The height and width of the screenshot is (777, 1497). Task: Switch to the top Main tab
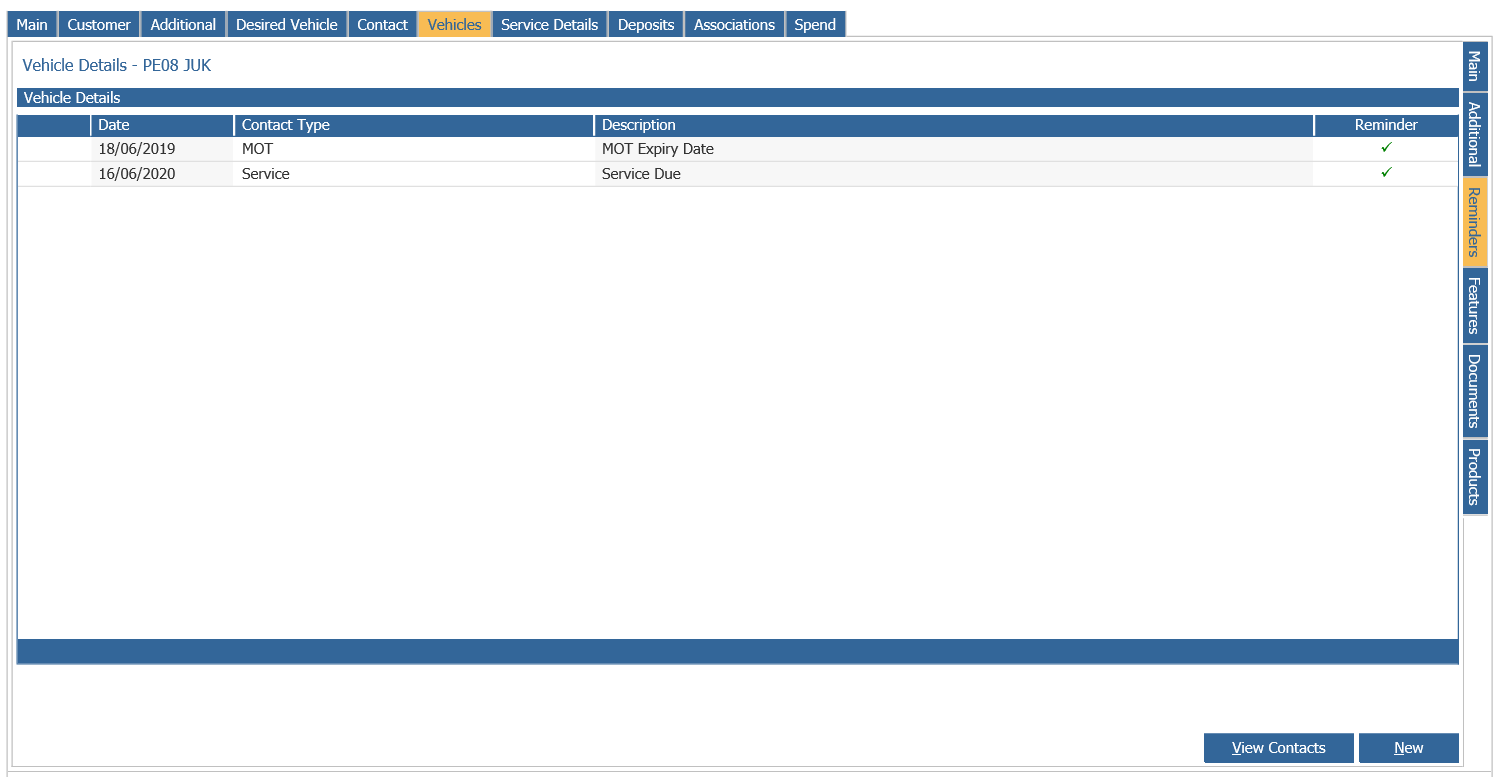pyautogui.click(x=32, y=24)
